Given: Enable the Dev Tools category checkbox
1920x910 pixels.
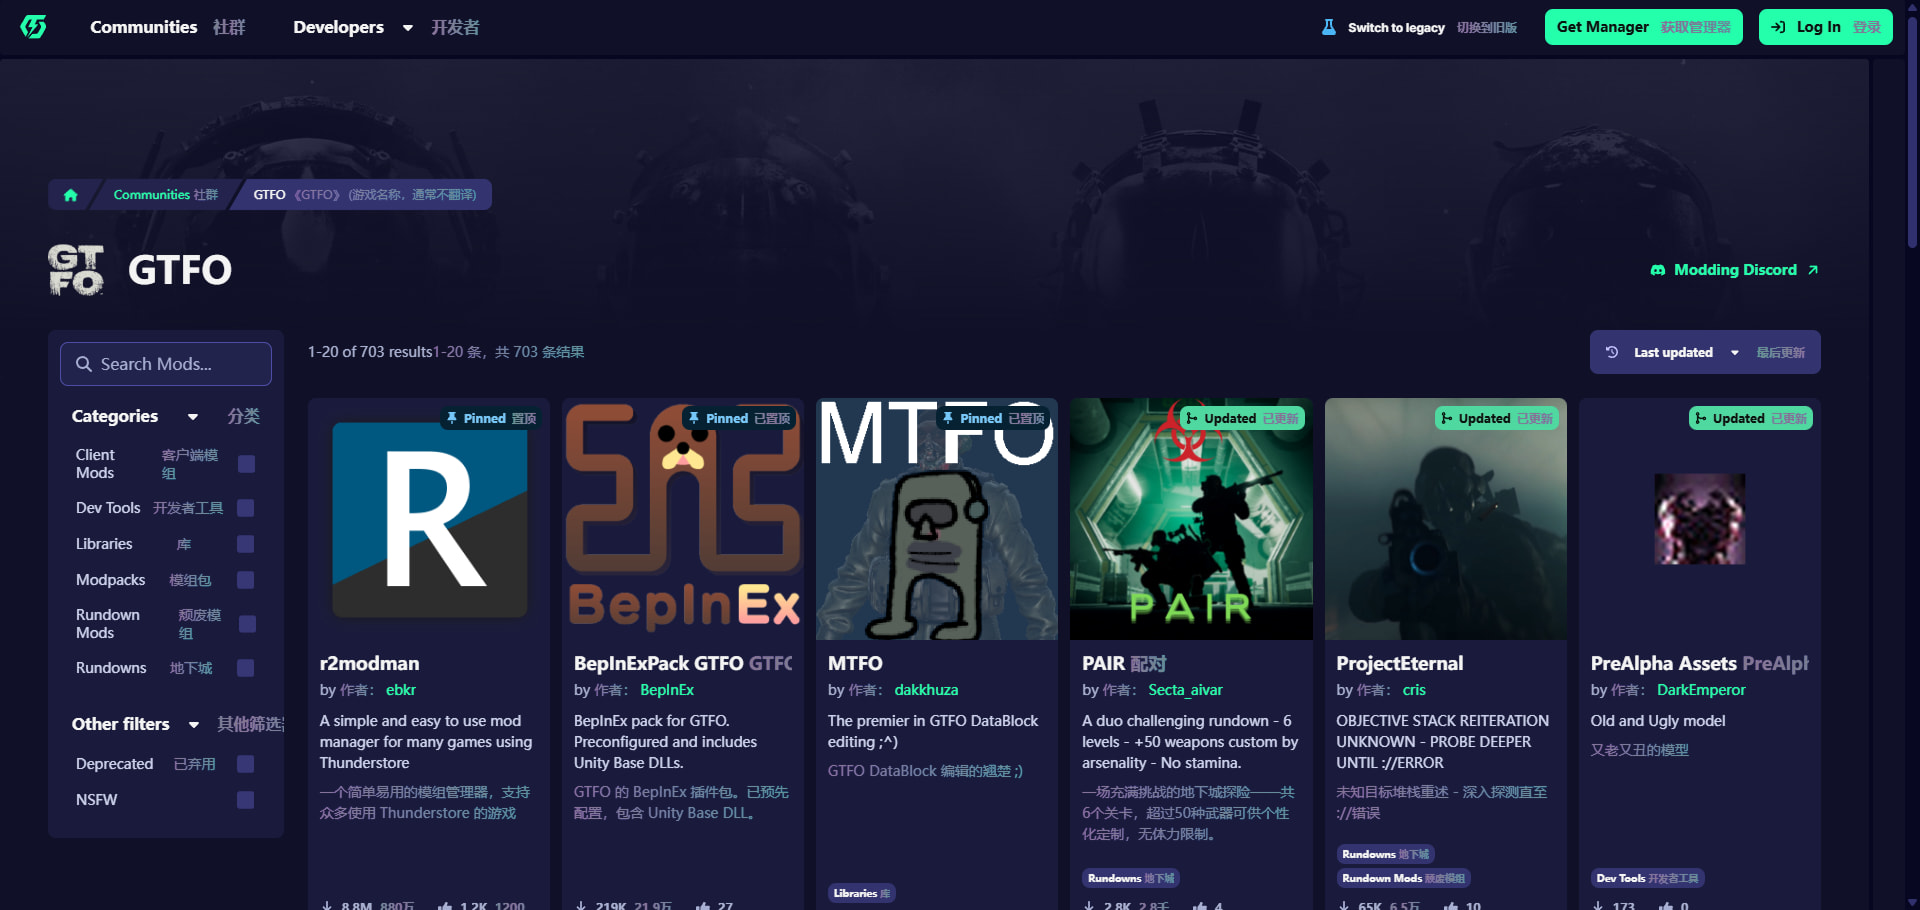Looking at the screenshot, I should 246,508.
